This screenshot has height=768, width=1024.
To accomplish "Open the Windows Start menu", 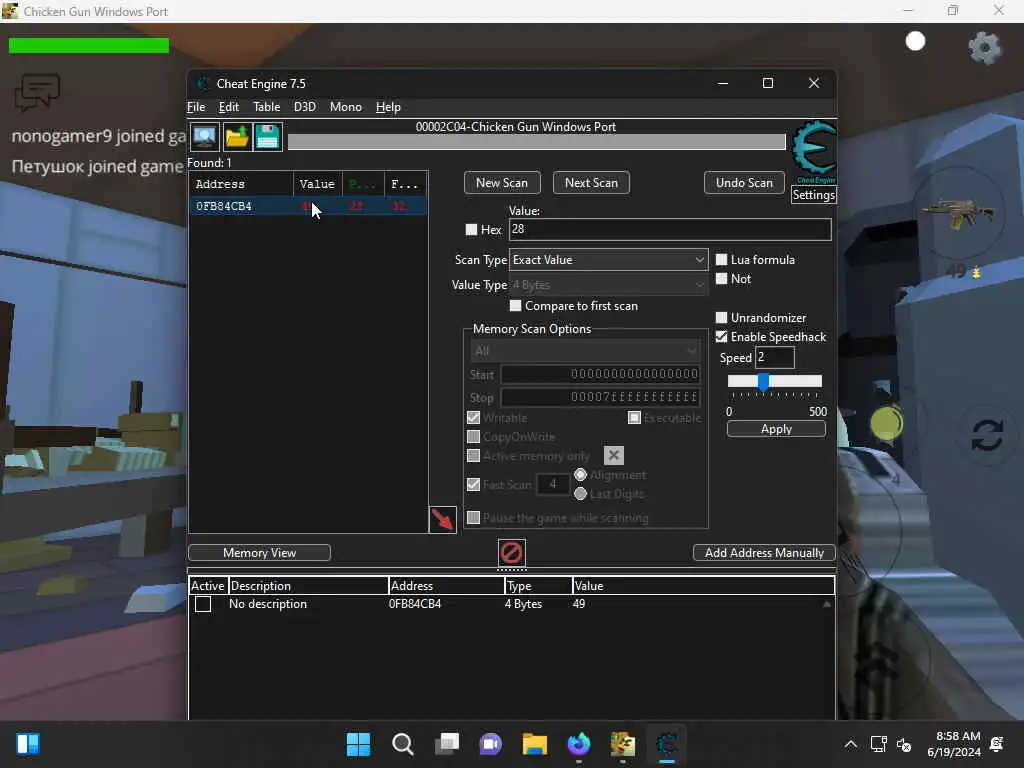I will [x=358, y=744].
